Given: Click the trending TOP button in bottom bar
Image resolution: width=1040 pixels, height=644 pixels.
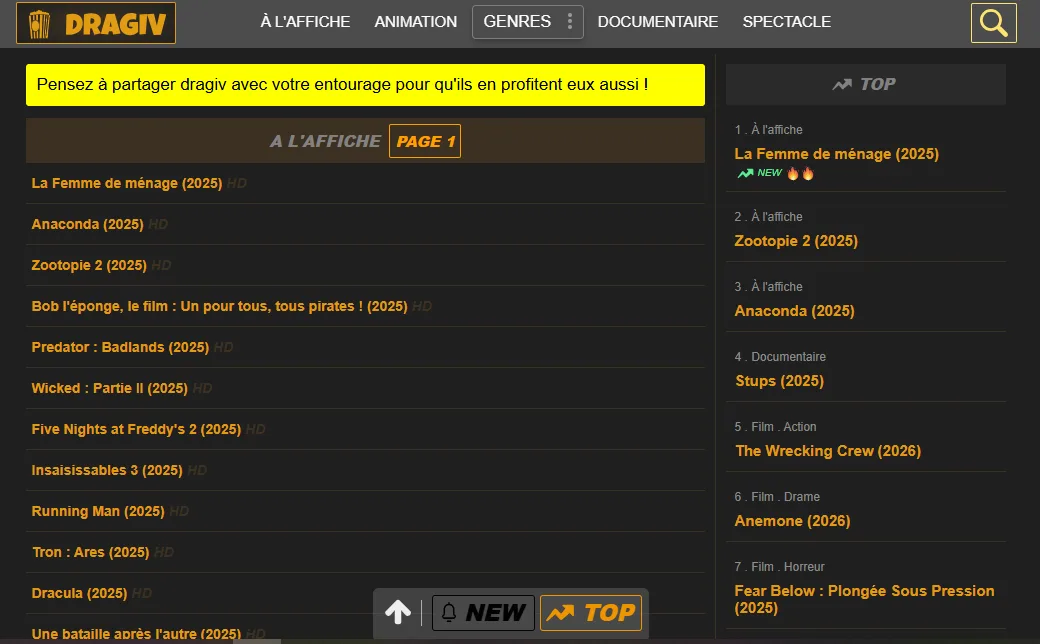Looking at the screenshot, I should [590, 613].
